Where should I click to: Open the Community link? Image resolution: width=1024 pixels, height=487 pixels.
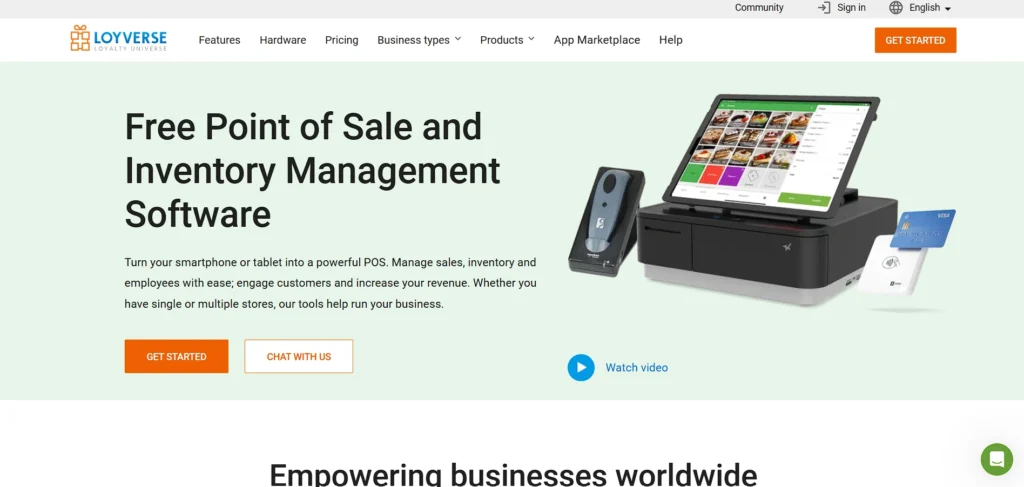(x=759, y=8)
